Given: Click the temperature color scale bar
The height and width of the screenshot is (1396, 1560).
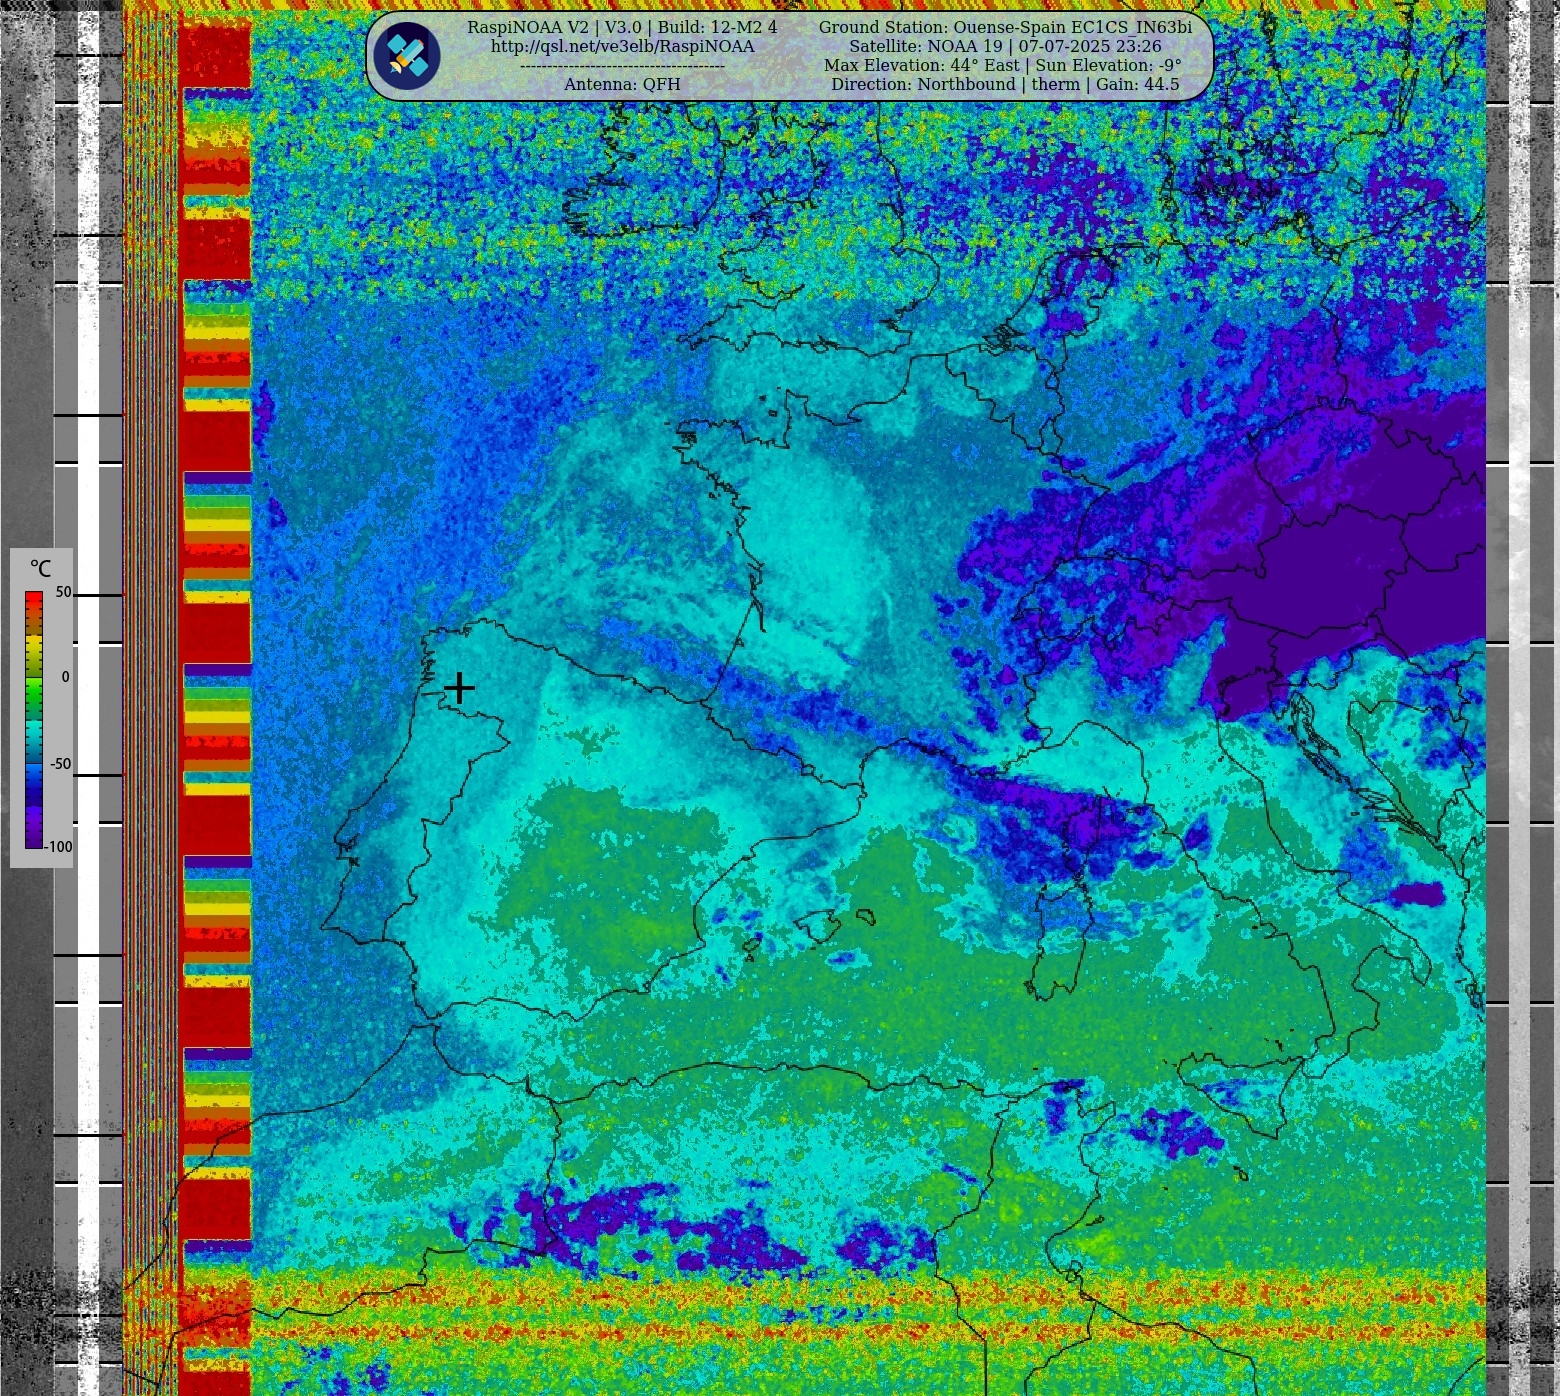Looking at the screenshot, I should tap(34, 720).
